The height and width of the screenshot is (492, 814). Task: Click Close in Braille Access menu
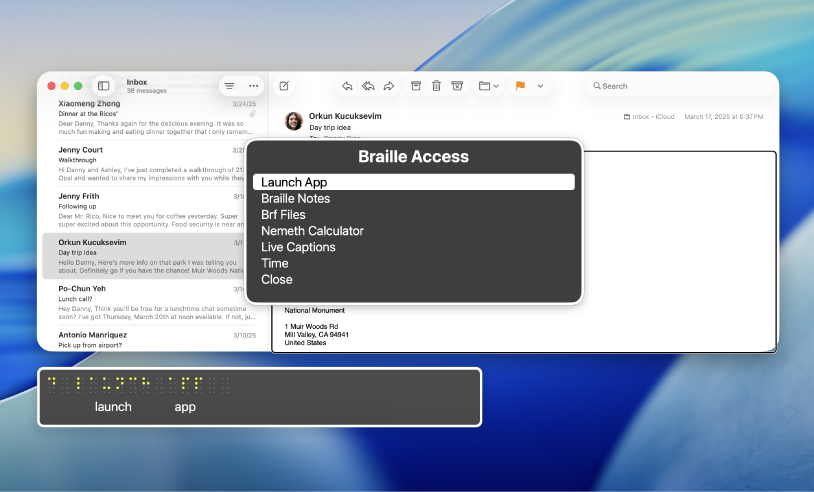click(x=277, y=279)
